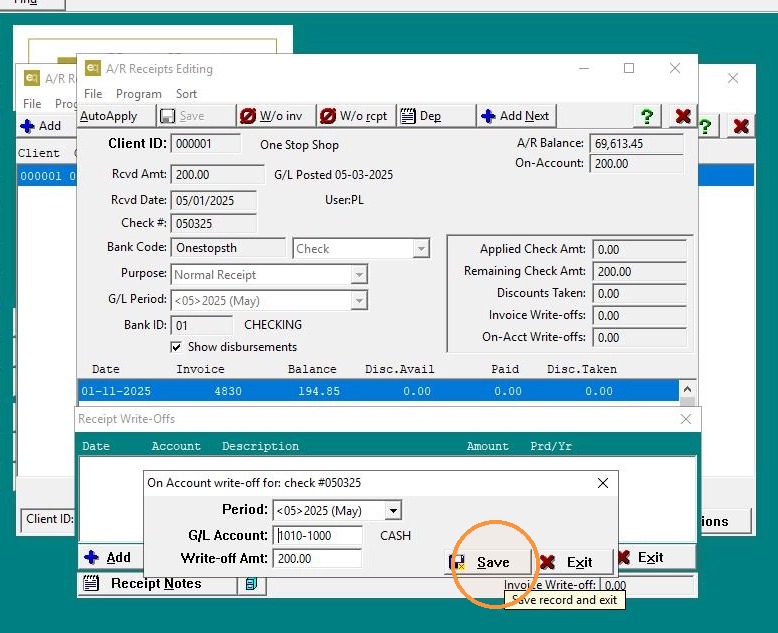778x633 pixels.
Task: Click green help icon in background A/R window
Action: tap(706, 126)
